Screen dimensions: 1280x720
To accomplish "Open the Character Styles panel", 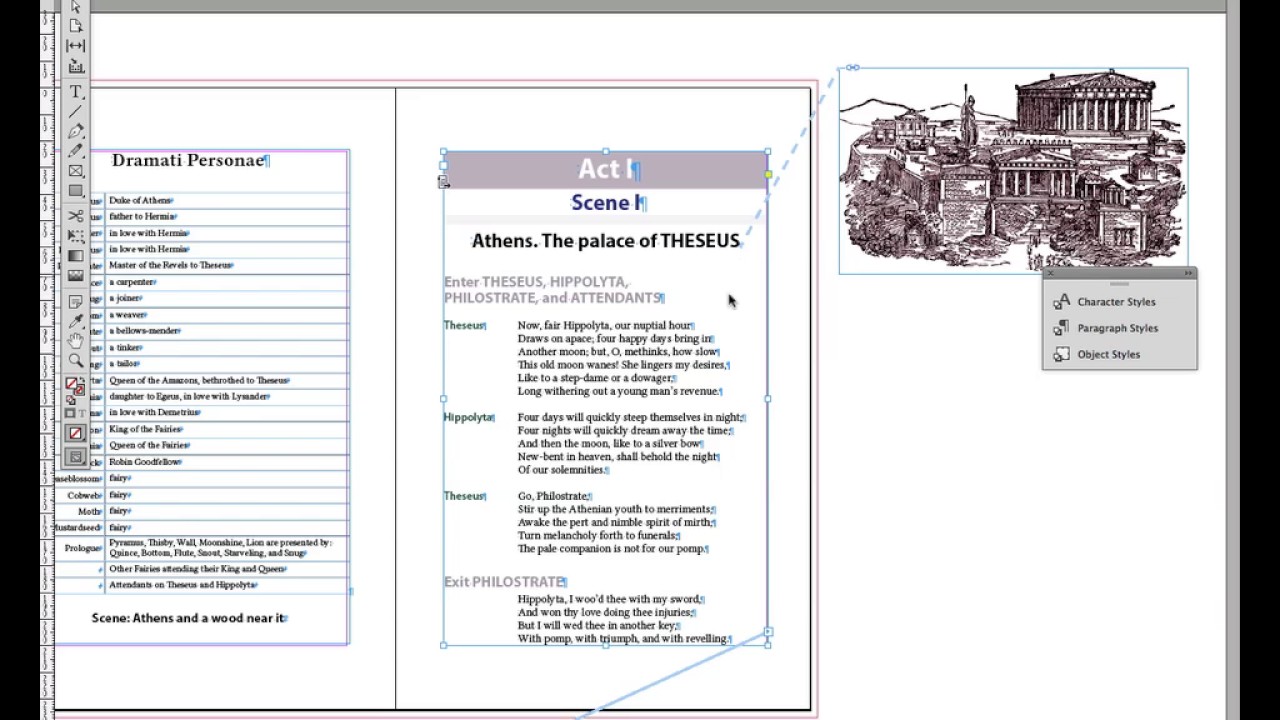I will click(1116, 302).
